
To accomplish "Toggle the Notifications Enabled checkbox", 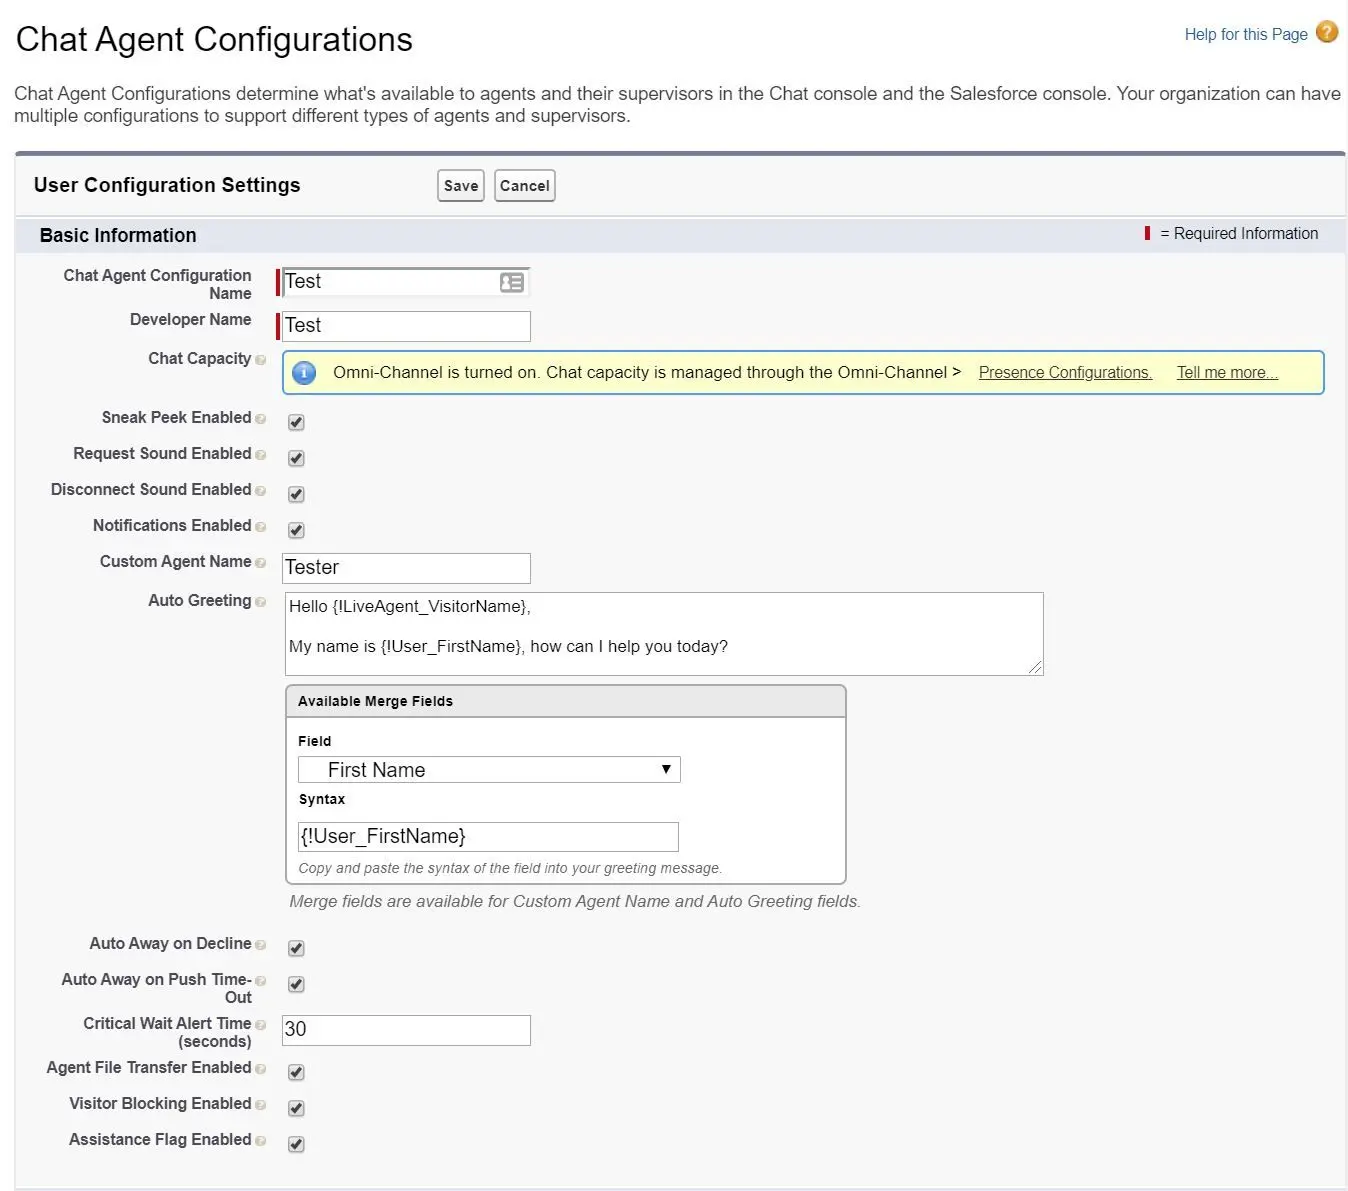I will [296, 530].
